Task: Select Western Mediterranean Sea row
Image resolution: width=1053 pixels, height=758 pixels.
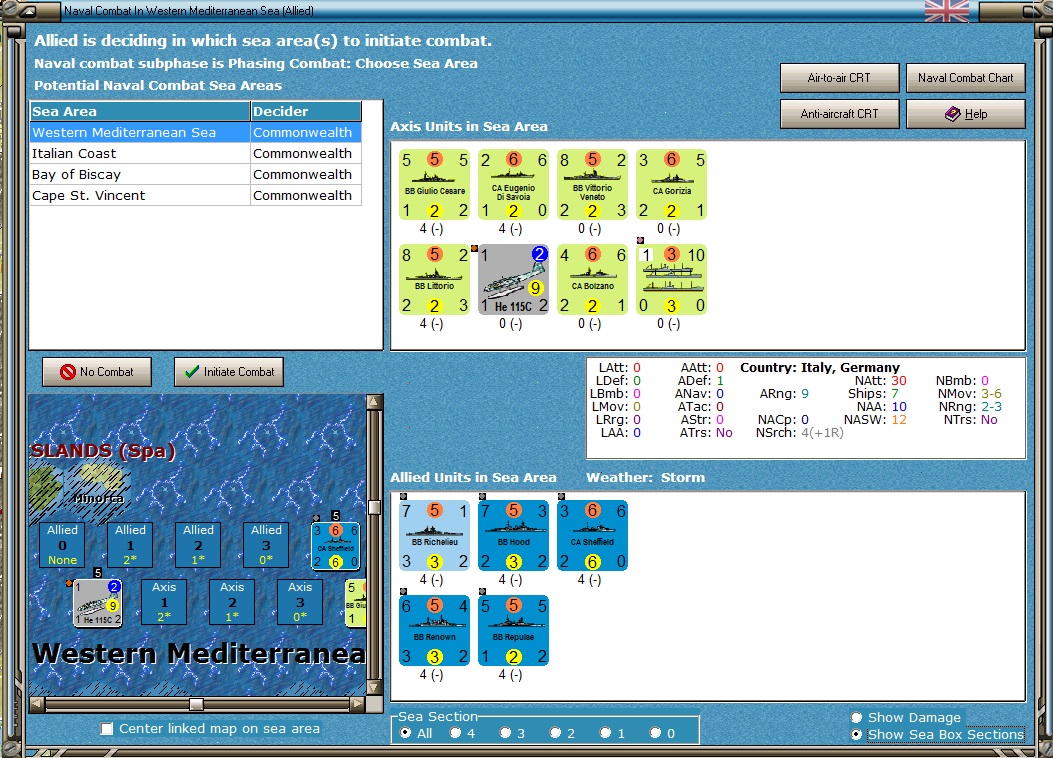Action: [x=195, y=132]
